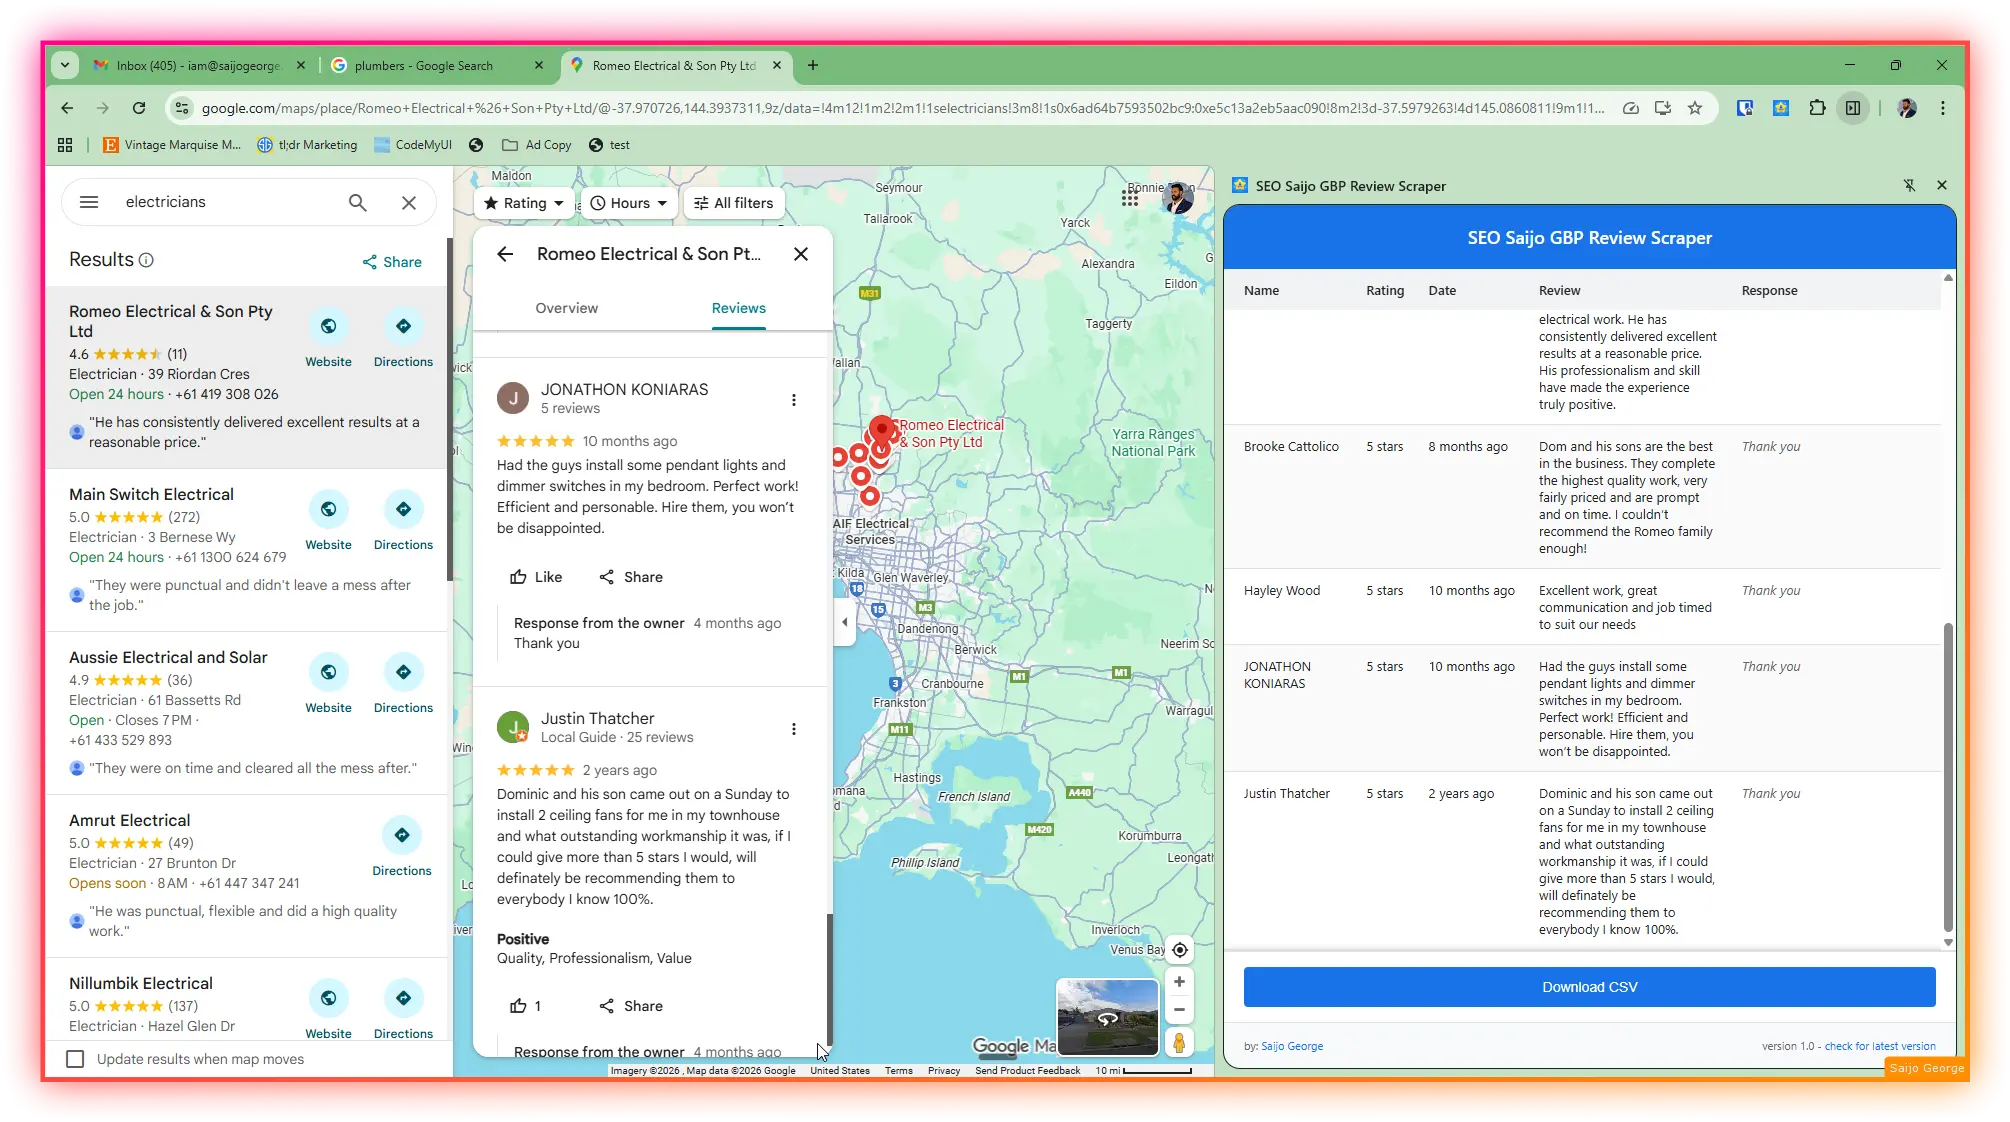Switch to the 'plumbers - Google Search' tab
2010x1122 pixels.
[424, 65]
